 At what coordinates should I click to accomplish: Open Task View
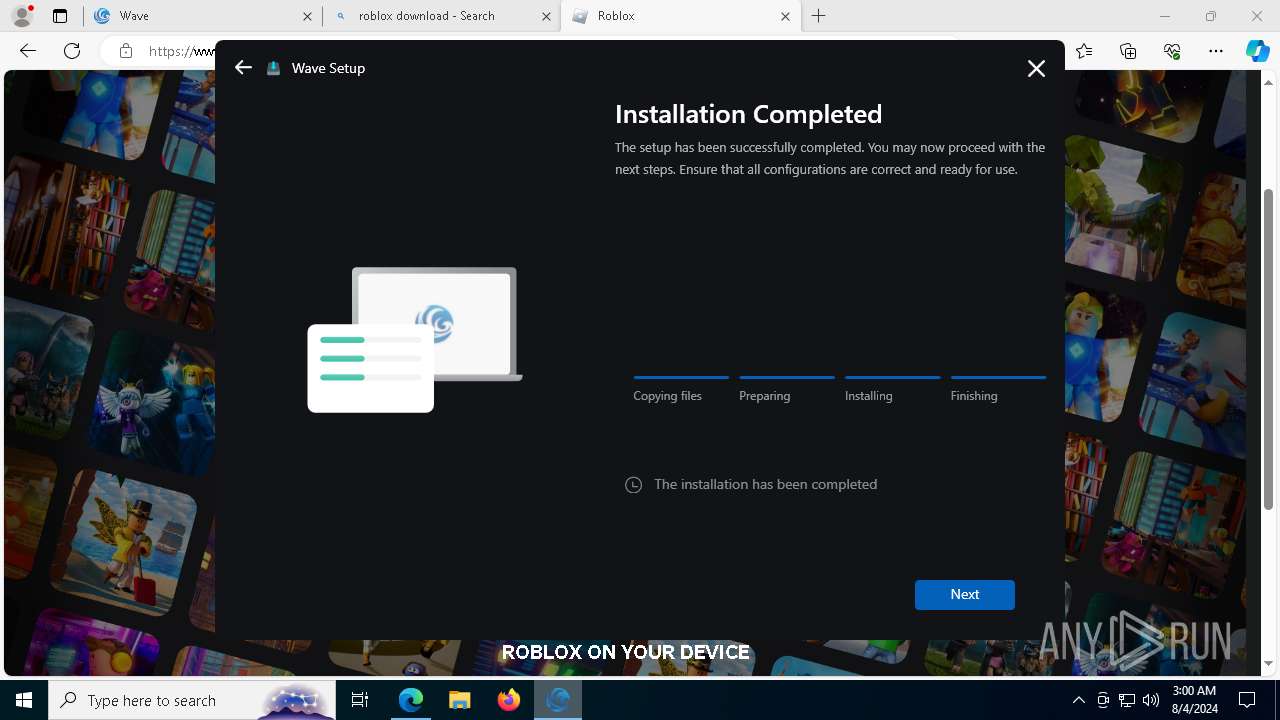[360, 700]
